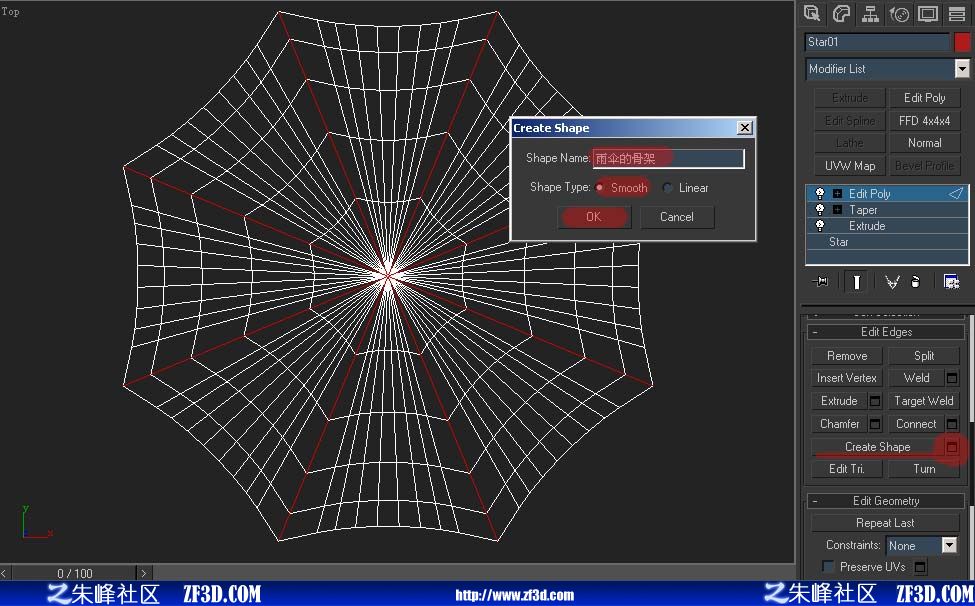
Task: Toggle the Edit Poly modifier lightbulb
Action: pos(820,193)
